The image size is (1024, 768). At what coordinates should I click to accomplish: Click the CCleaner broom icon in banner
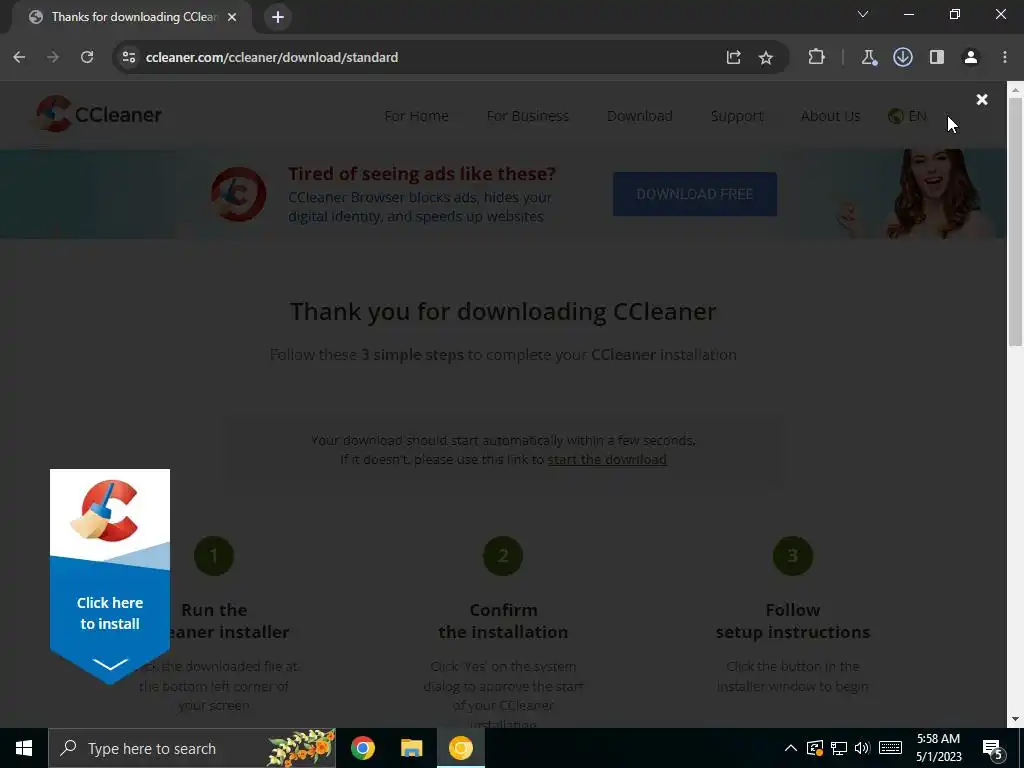pyautogui.click(x=104, y=511)
